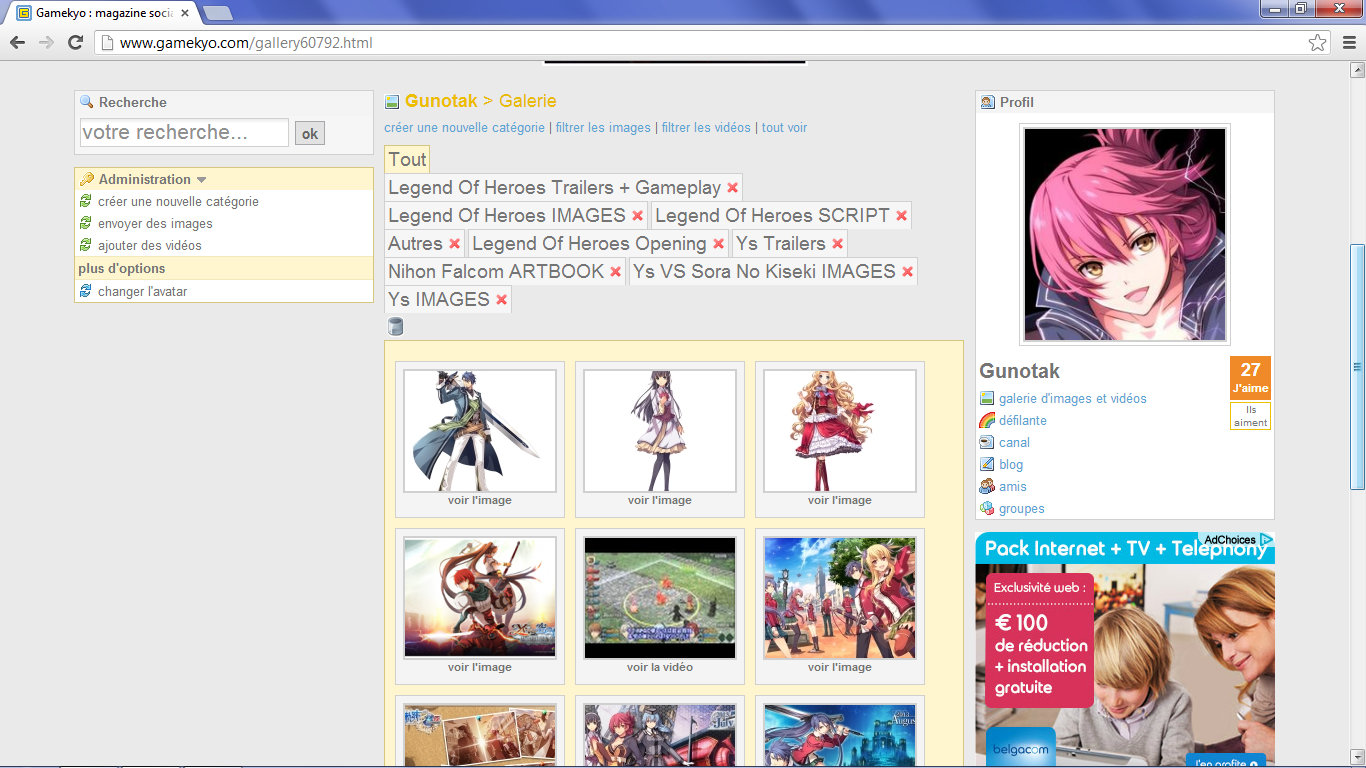Open Legend Of Heroes IMAGES category
1366x768 pixels.
click(x=507, y=216)
